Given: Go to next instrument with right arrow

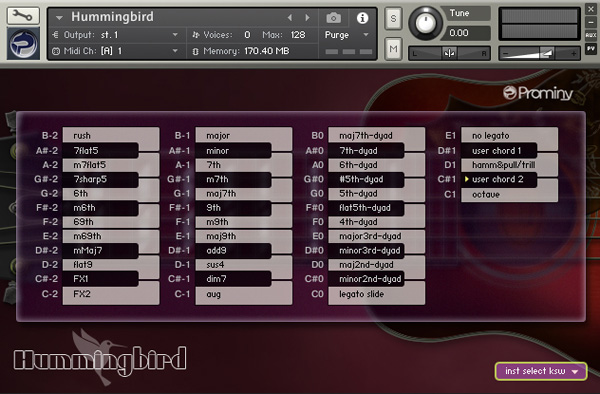Looking at the screenshot, I should click(x=307, y=18).
